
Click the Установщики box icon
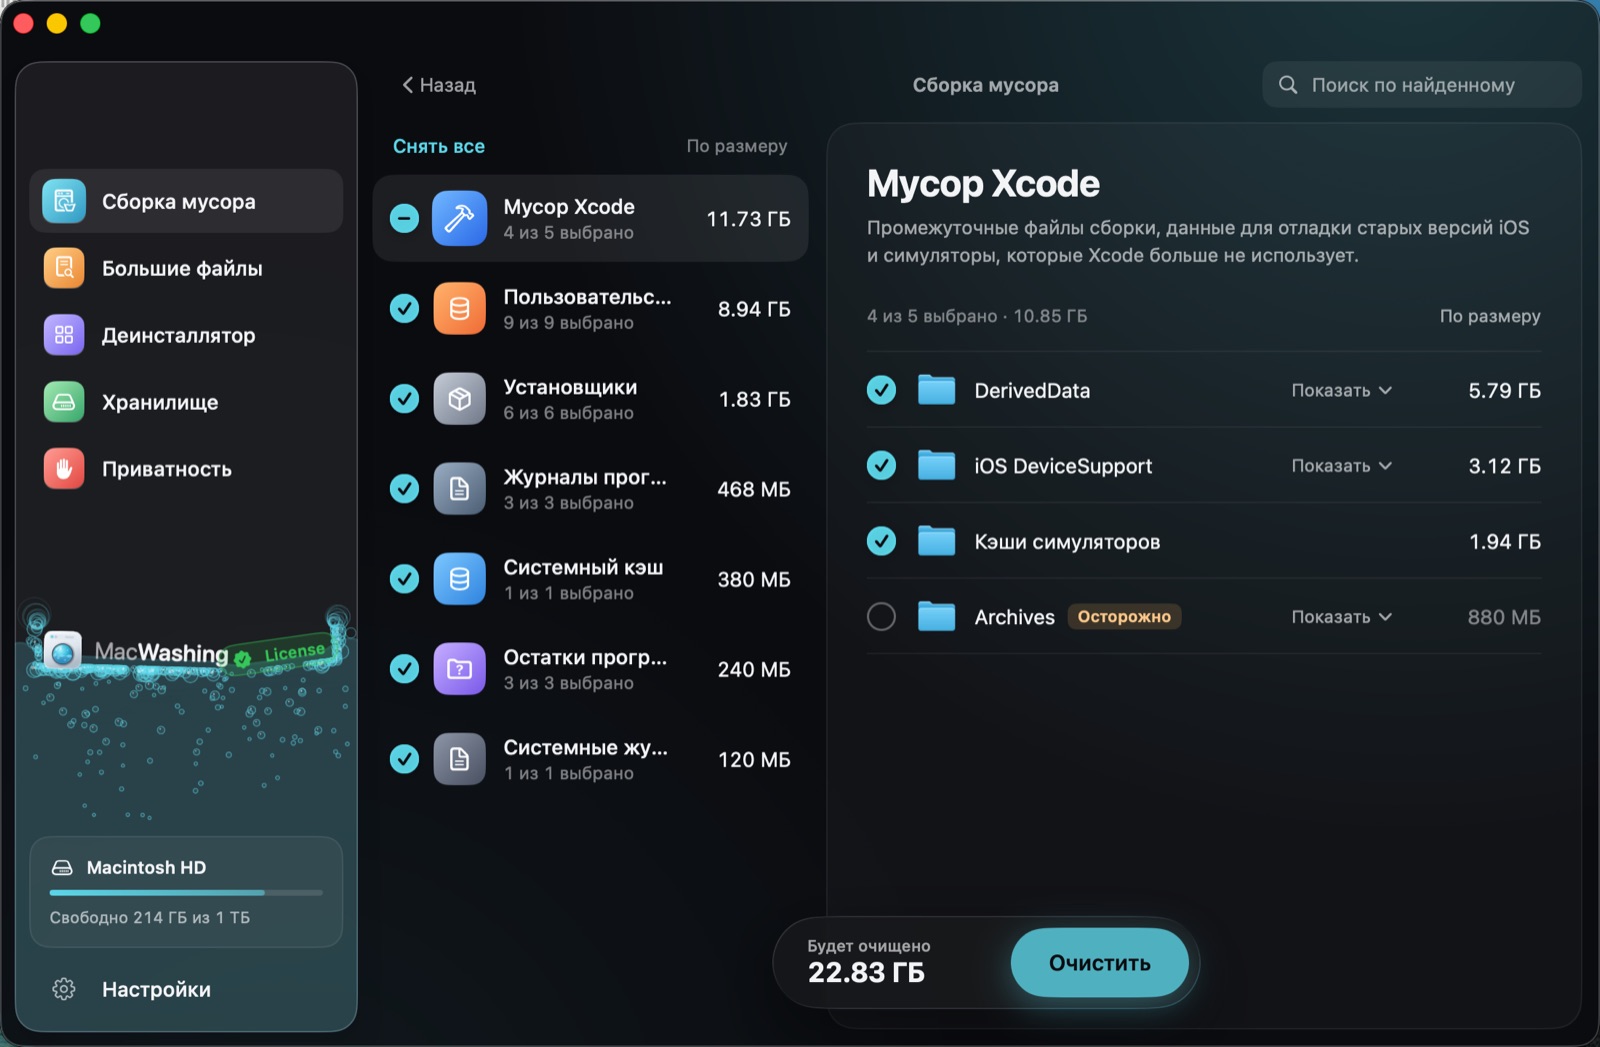coord(459,398)
